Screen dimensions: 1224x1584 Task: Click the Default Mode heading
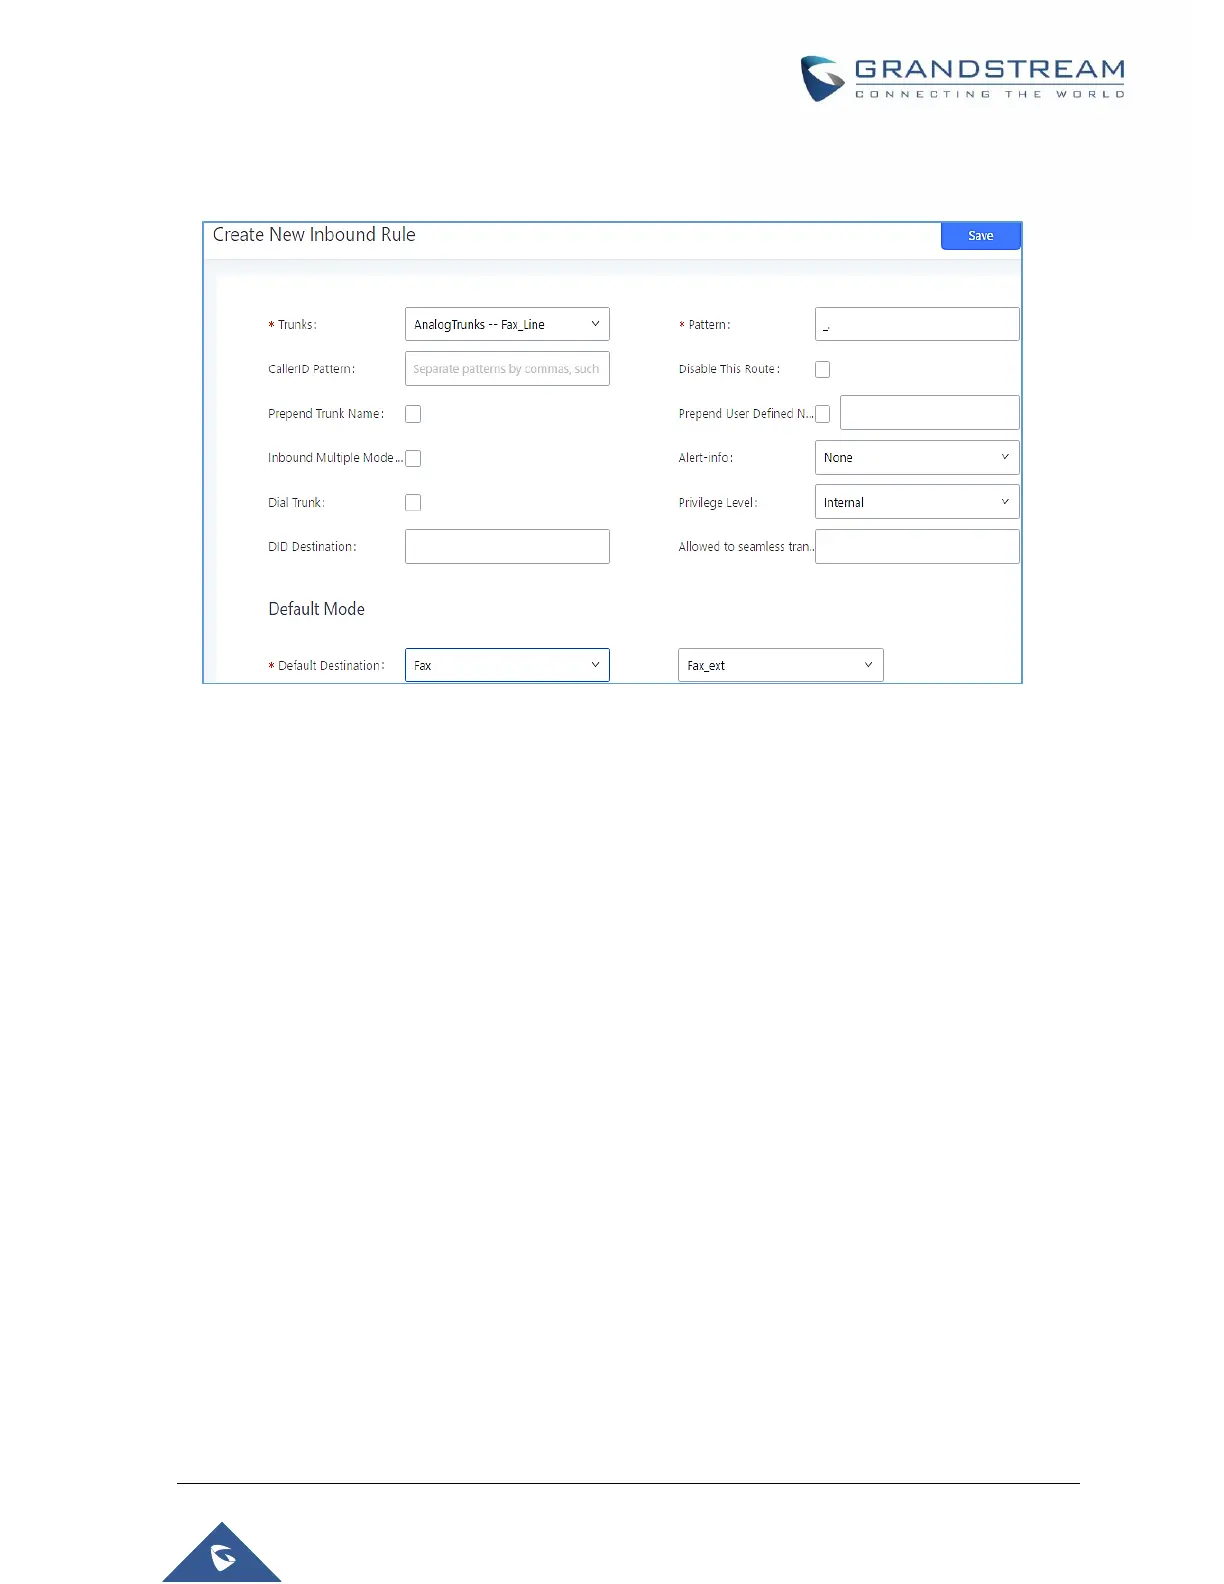point(316,609)
